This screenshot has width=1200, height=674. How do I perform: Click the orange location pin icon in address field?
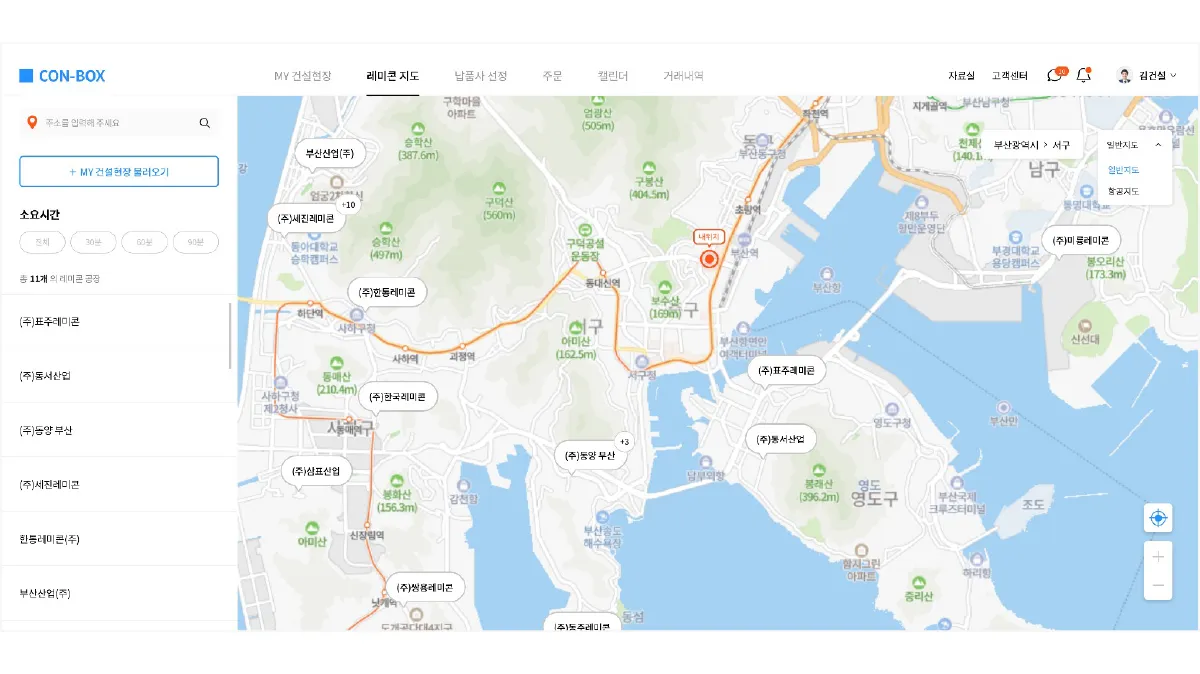[x=33, y=123]
